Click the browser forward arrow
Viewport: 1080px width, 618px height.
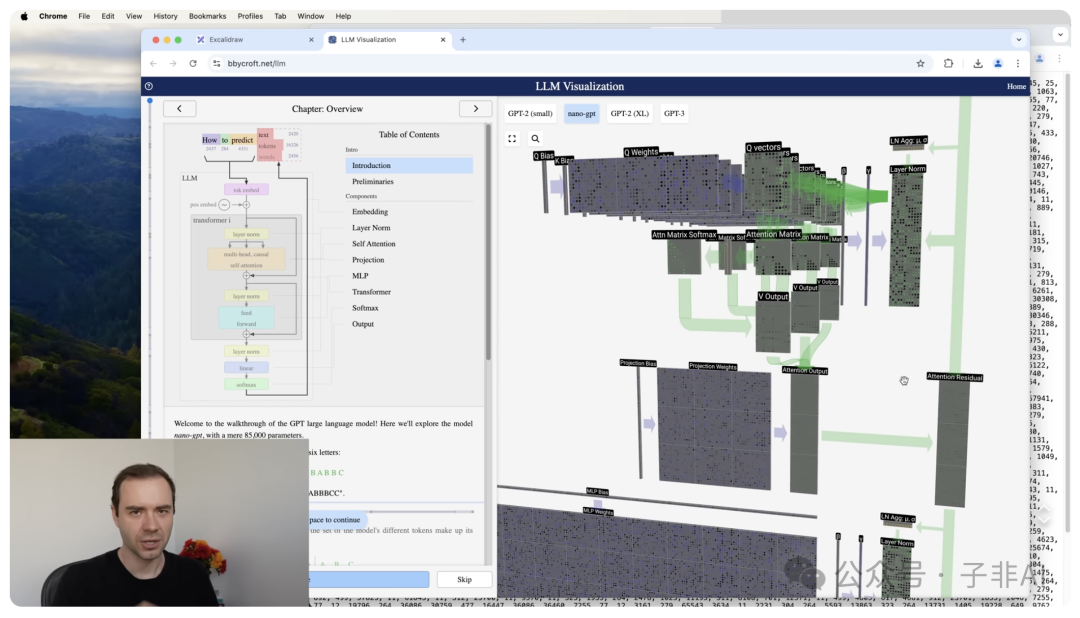pos(173,63)
